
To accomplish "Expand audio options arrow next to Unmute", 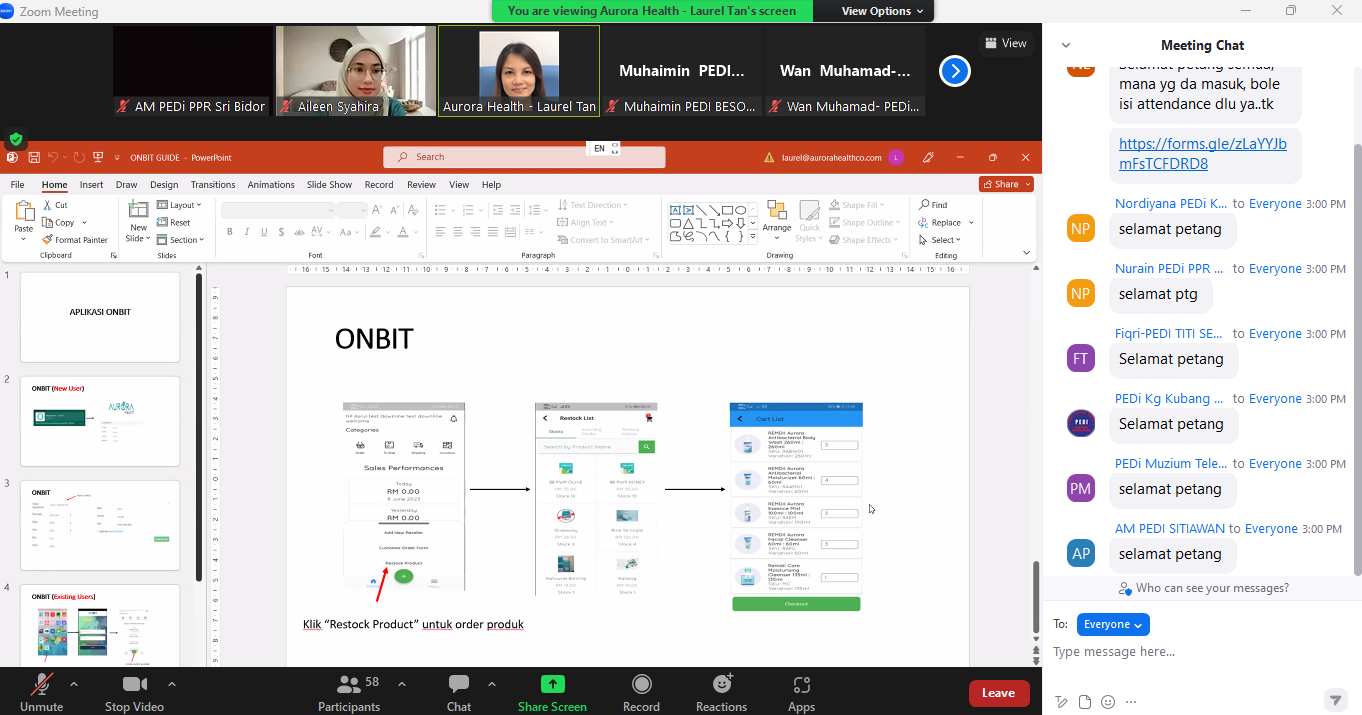I will click(74, 684).
